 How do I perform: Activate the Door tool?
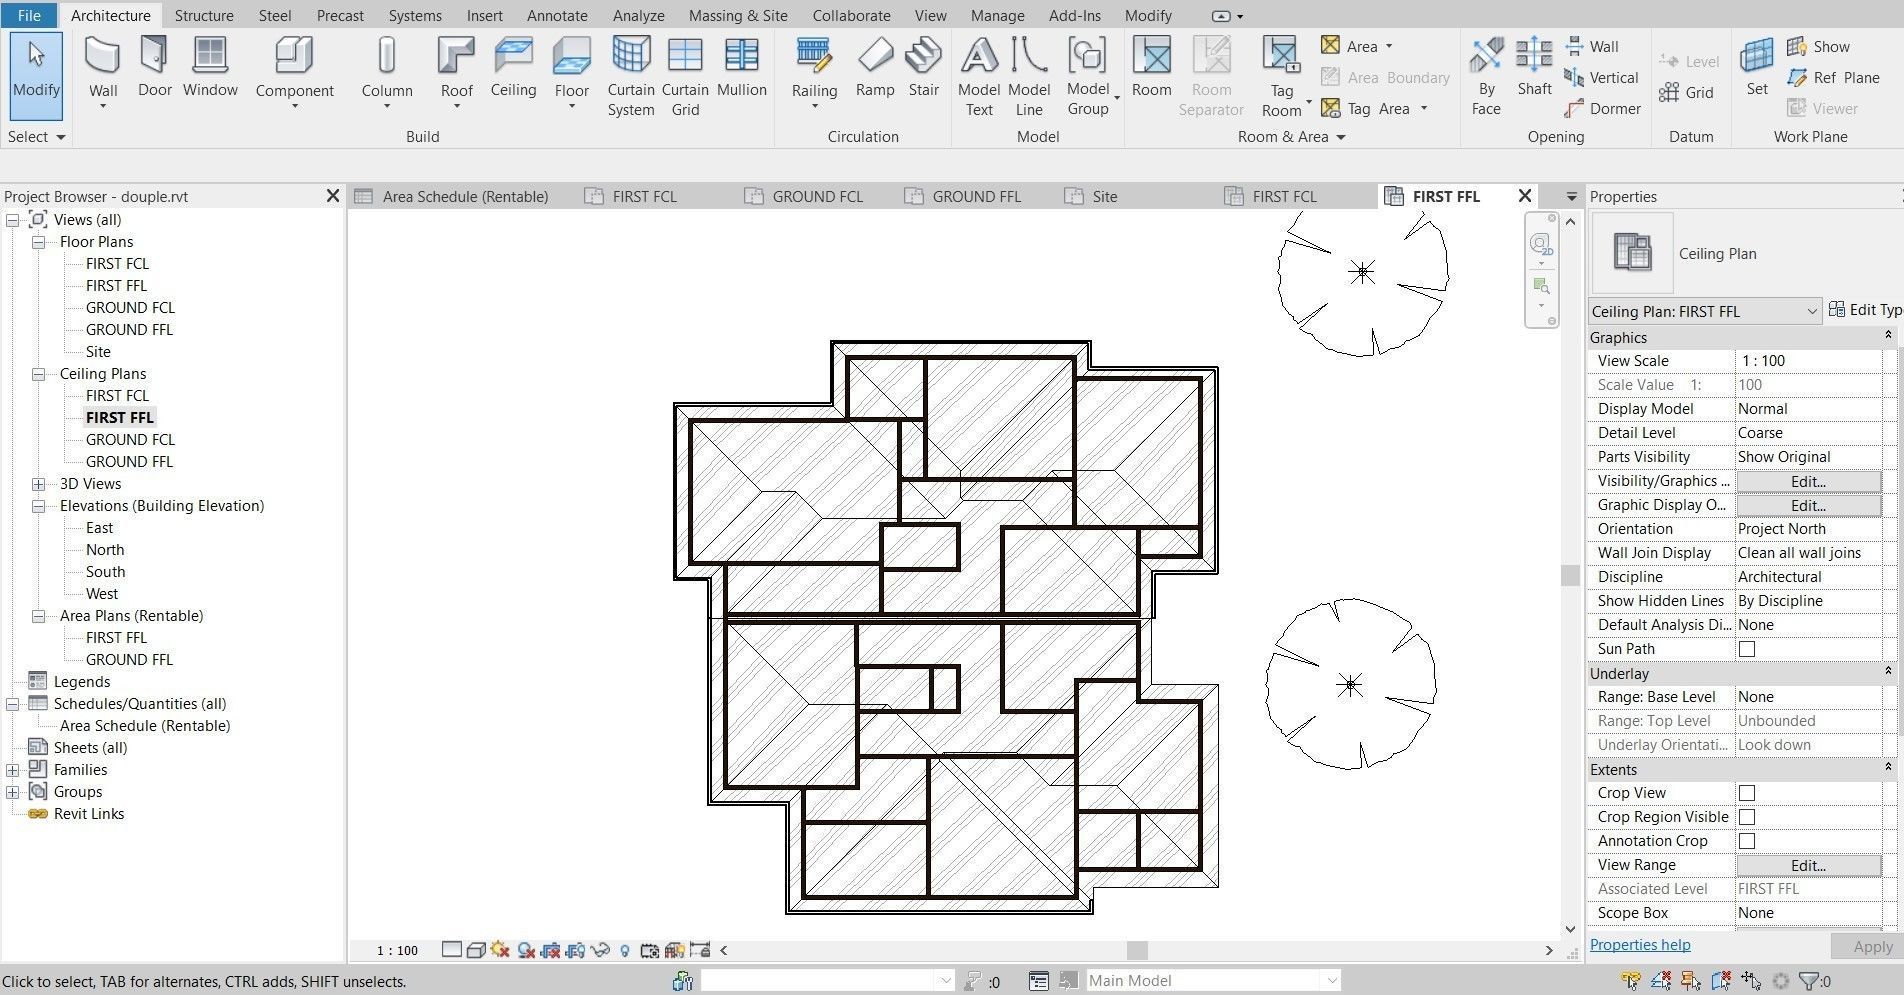pyautogui.click(x=154, y=67)
